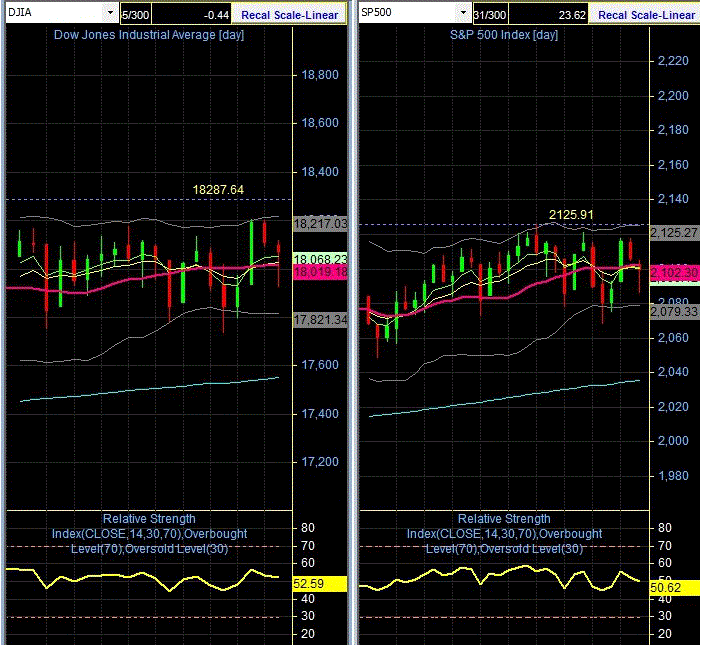Click the SP500 Relative Strength Index indicator title

tap(504, 534)
